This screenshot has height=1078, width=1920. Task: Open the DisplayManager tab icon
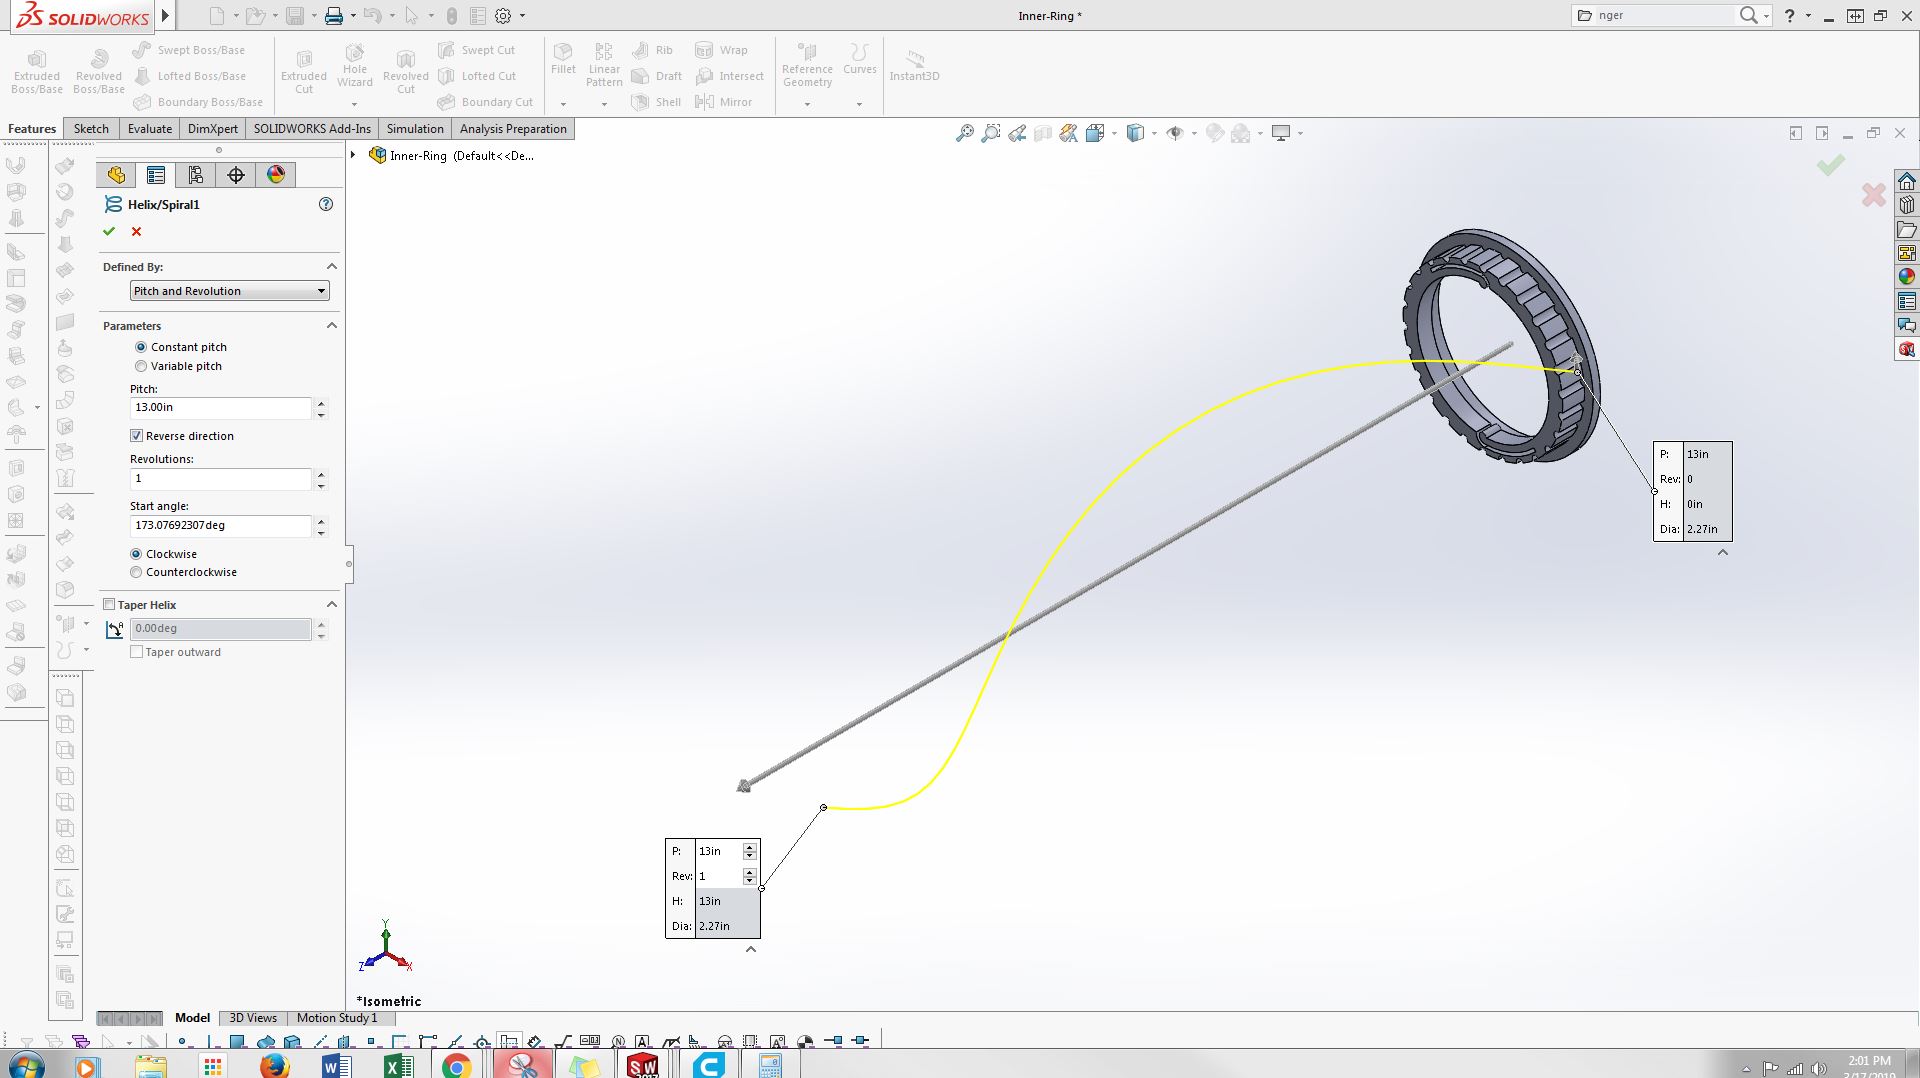coord(276,175)
